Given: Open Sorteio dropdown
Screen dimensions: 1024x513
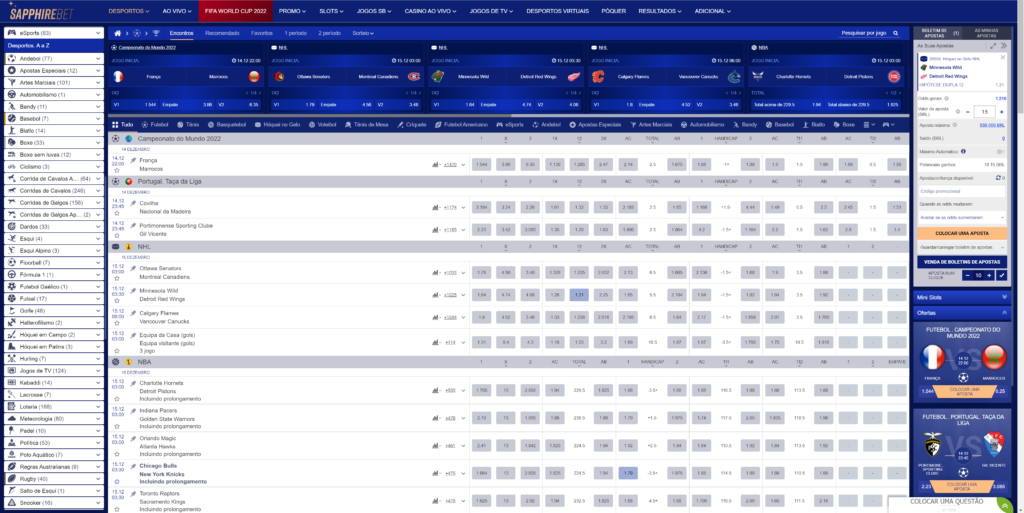Looking at the screenshot, I should coord(362,33).
